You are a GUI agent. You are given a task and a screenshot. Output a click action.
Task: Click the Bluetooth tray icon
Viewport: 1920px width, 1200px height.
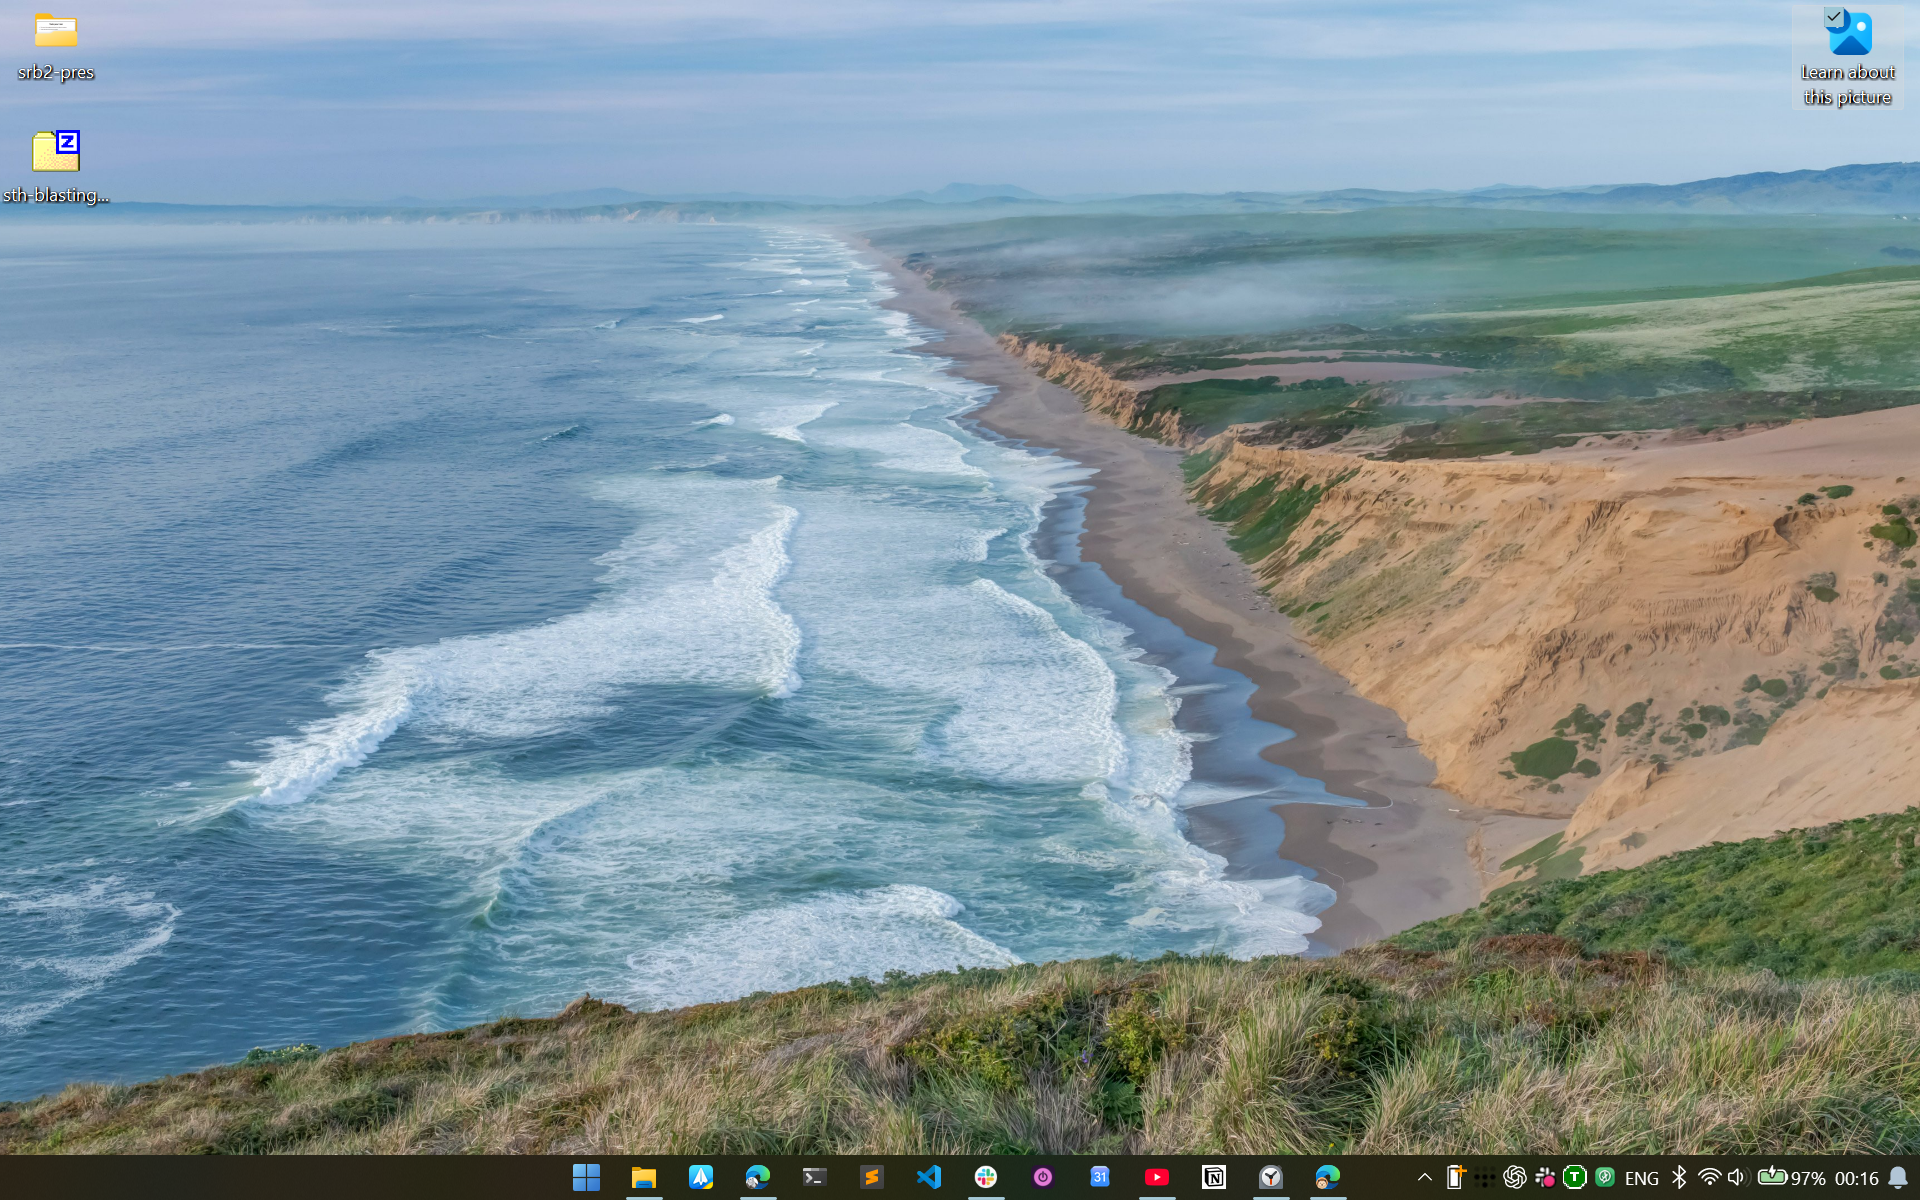pos(1679,1177)
